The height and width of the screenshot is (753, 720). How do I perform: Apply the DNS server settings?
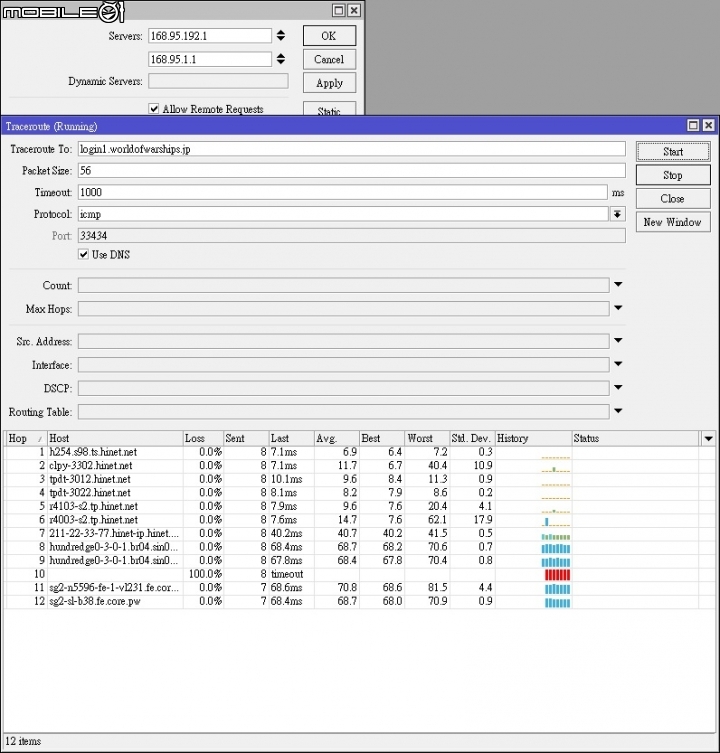pos(329,83)
